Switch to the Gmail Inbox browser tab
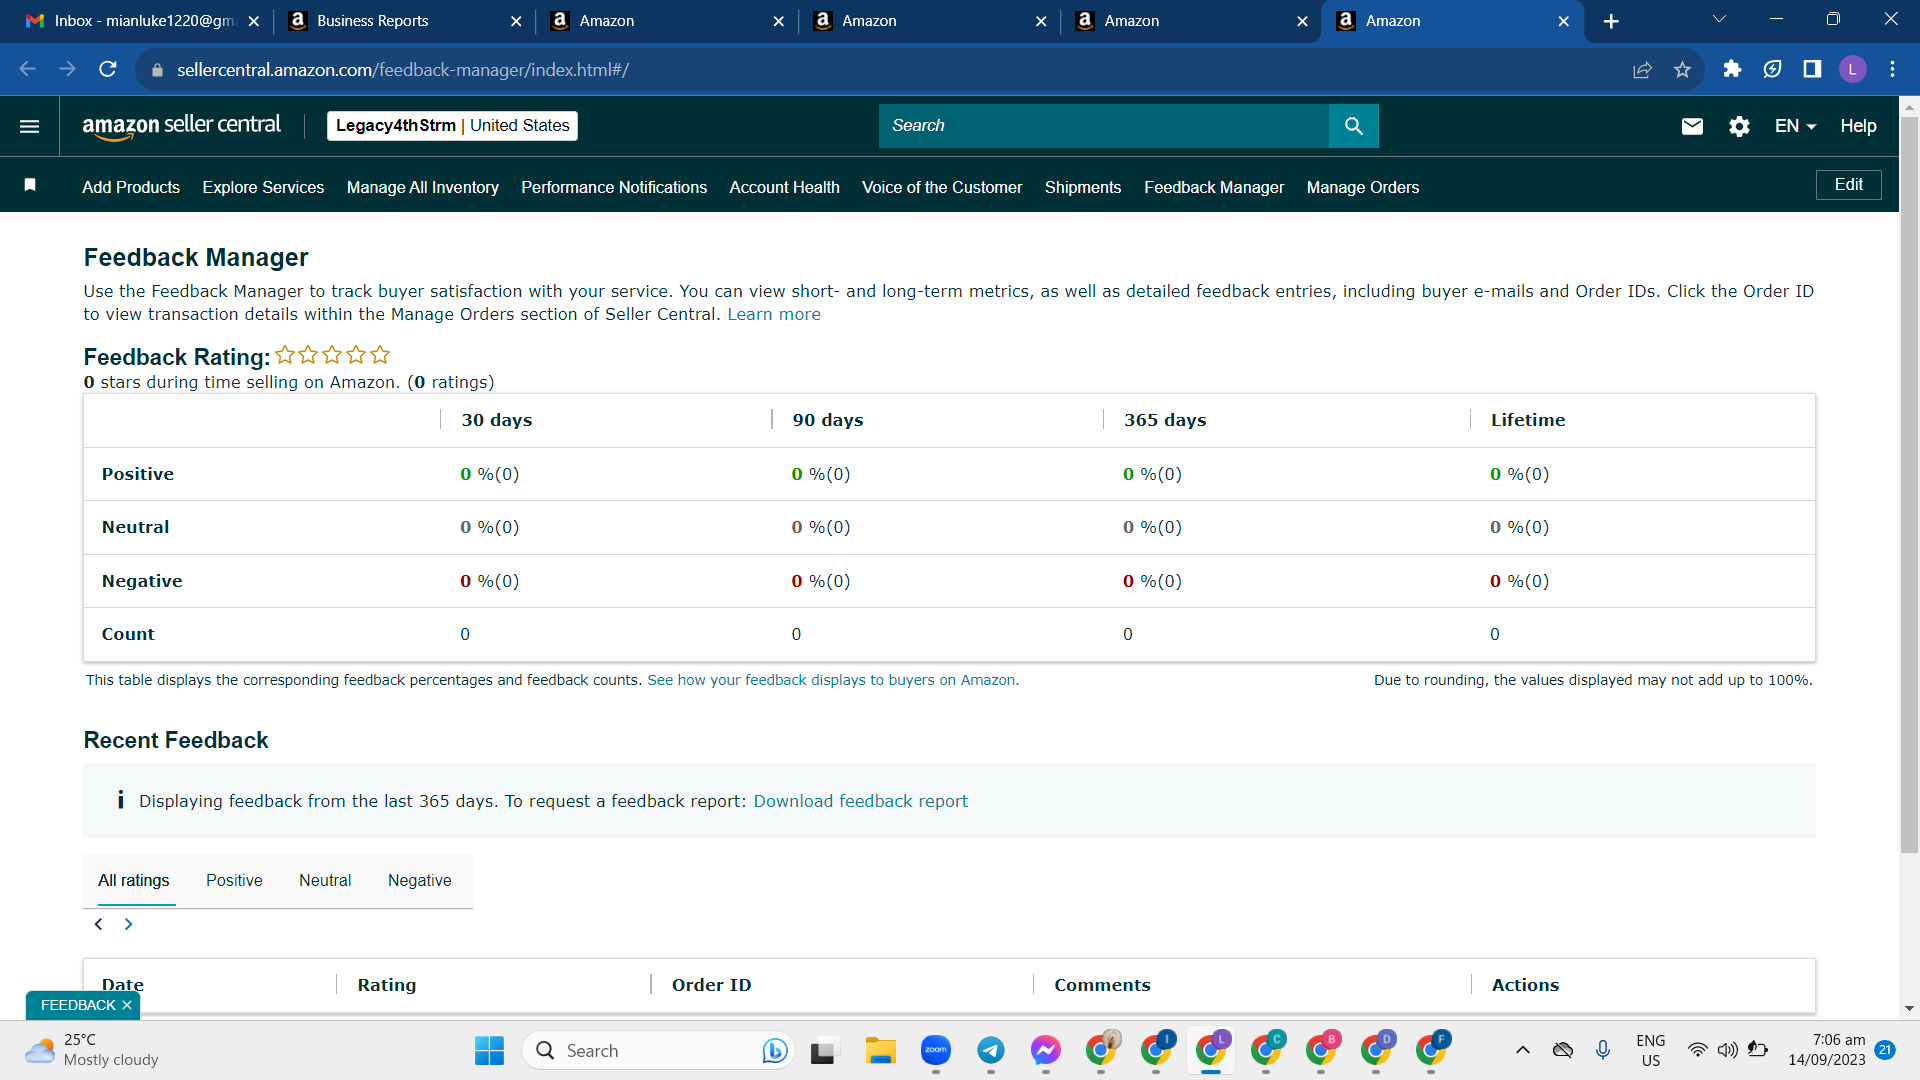 (142, 21)
